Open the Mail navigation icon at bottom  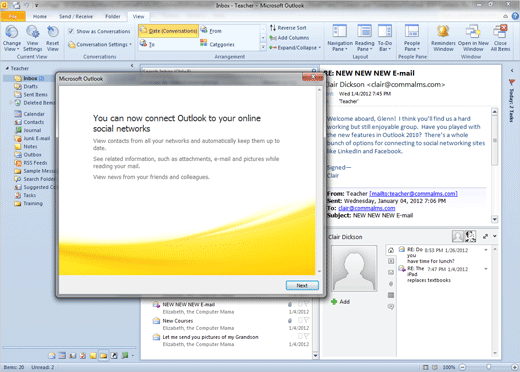[52, 356]
